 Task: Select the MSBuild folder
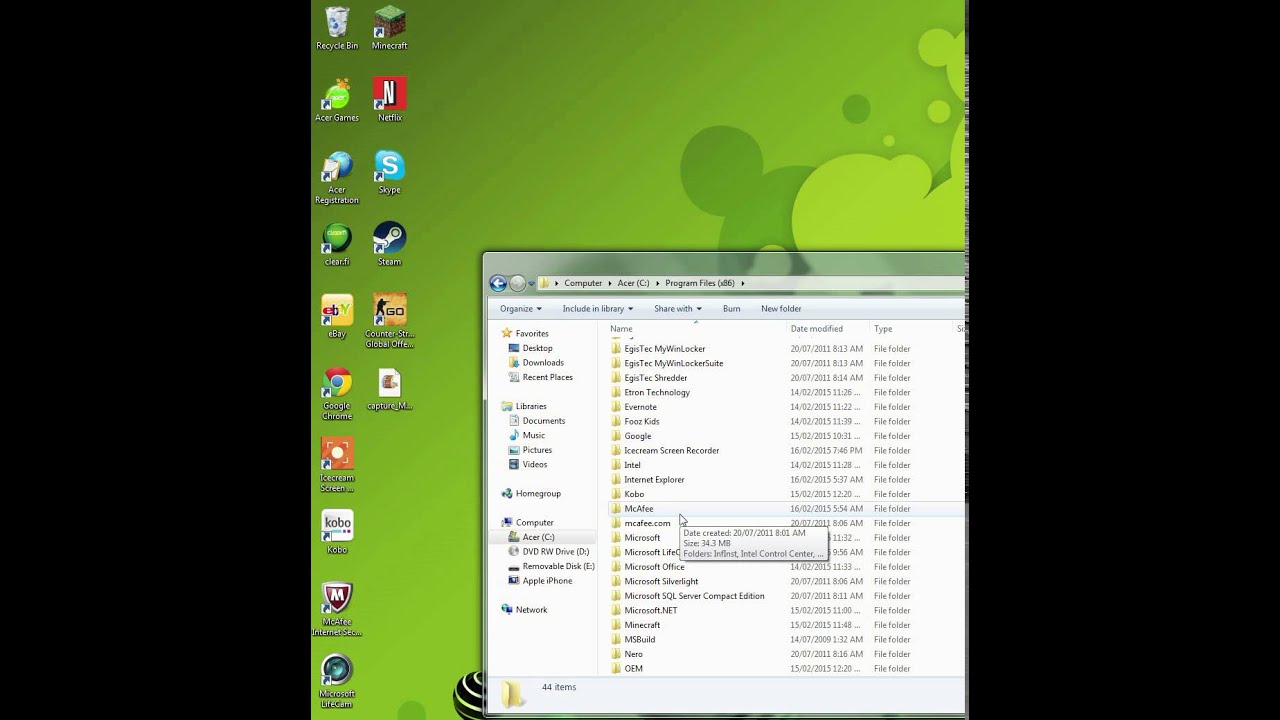[x=639, y=640]
